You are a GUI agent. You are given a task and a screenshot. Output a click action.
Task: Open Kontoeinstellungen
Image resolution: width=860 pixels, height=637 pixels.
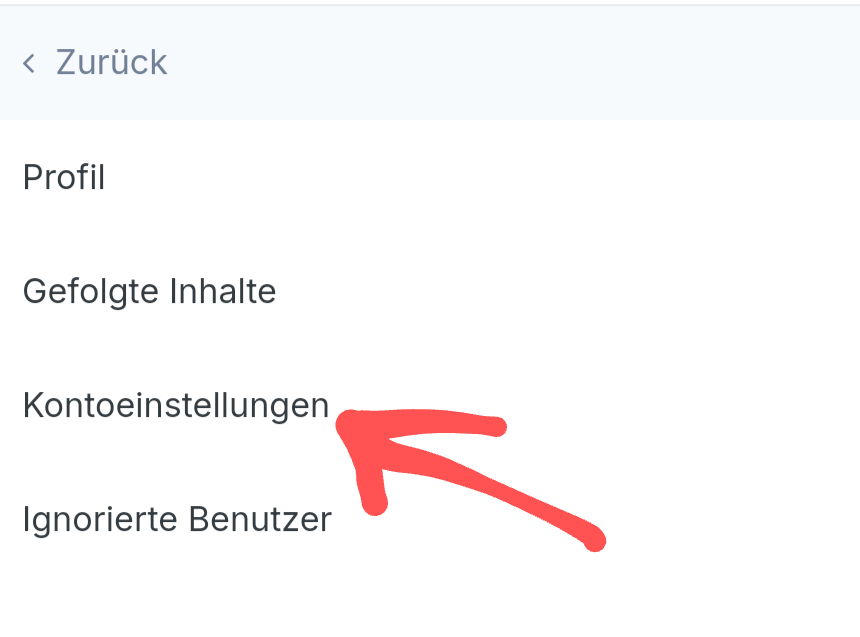176,406
